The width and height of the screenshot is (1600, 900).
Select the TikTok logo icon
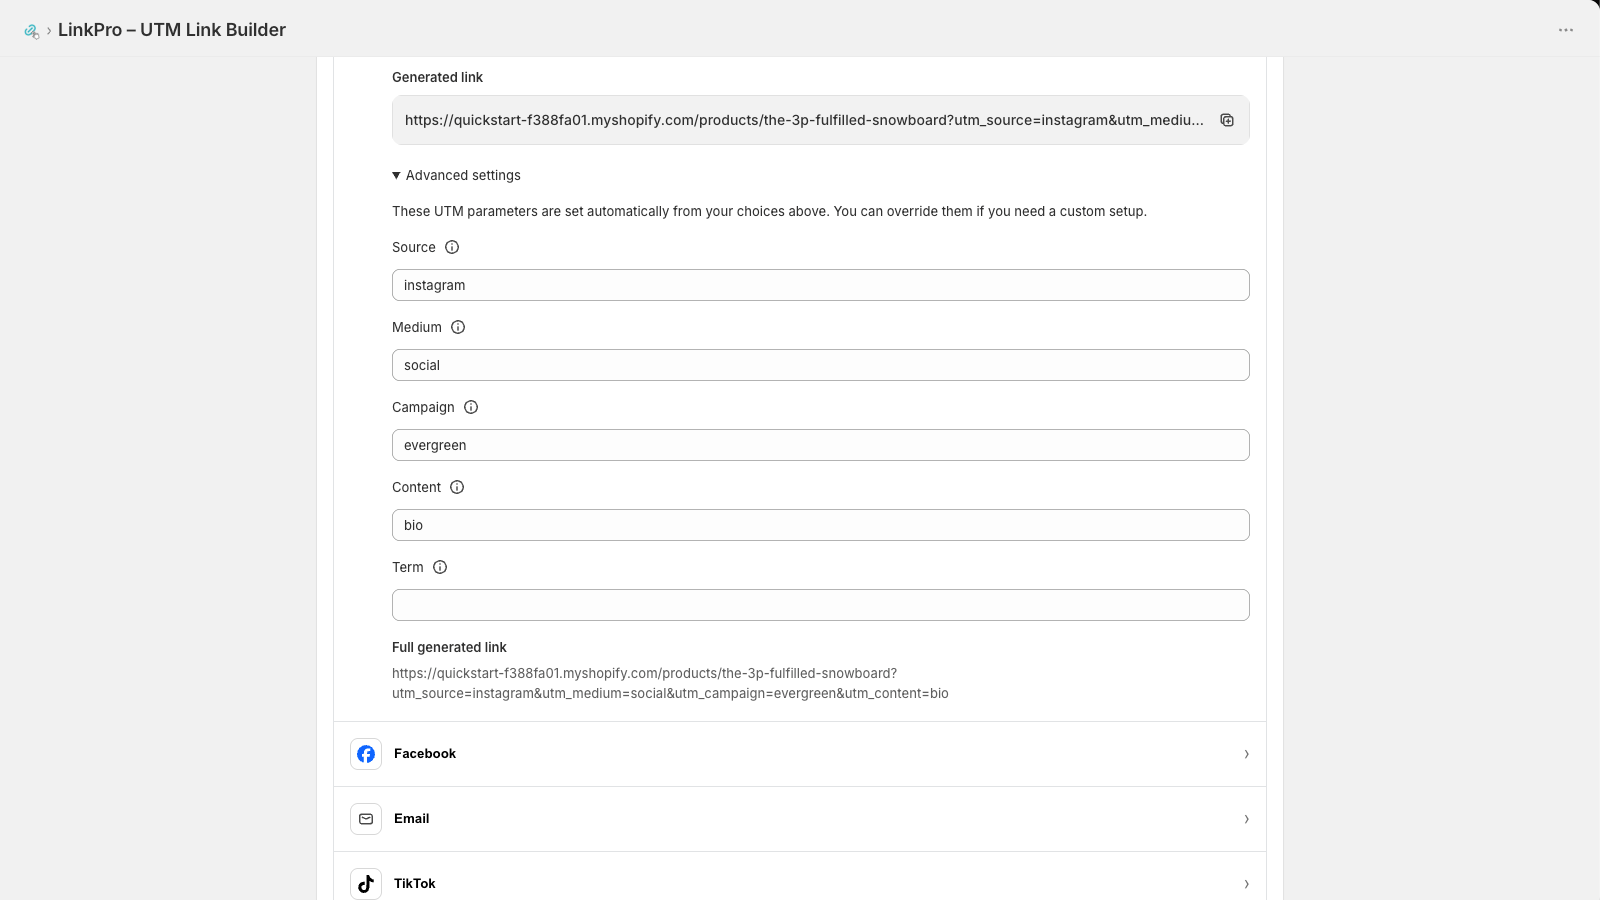point(366,884)
